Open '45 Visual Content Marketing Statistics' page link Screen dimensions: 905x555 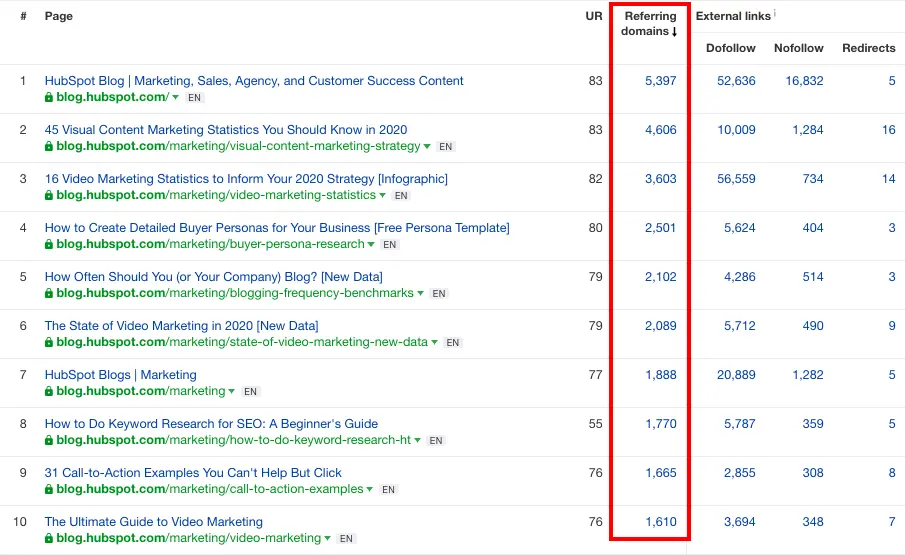[x=226, y=130]
